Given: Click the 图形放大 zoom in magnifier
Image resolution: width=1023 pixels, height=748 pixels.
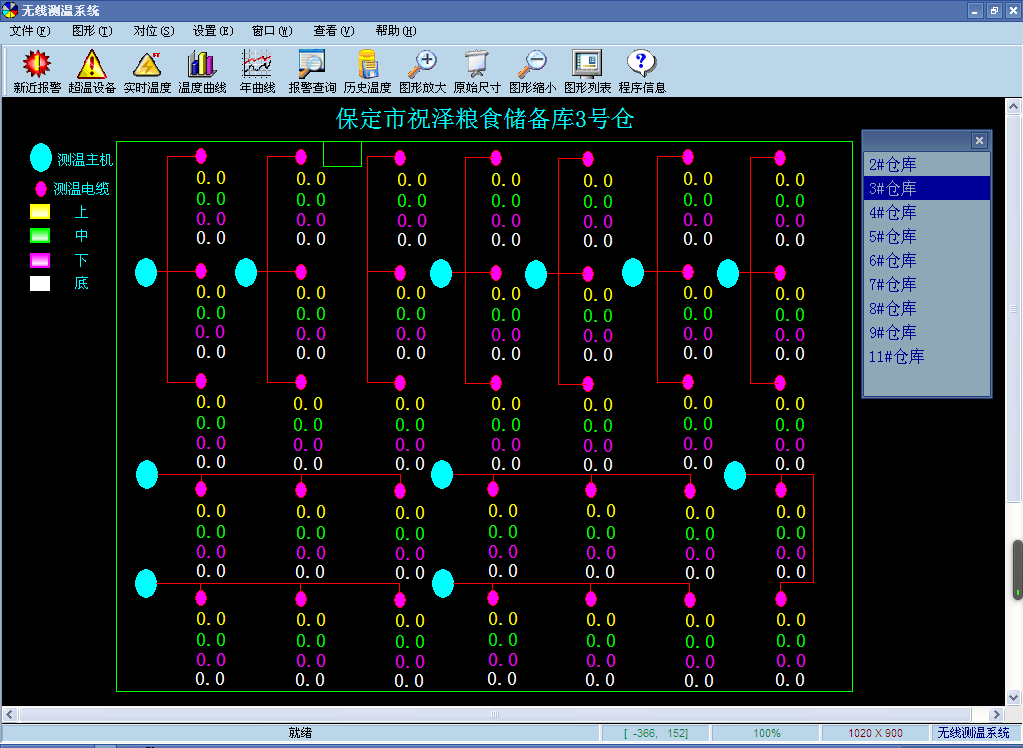Looking at the screenshot, I should (422, 65).
